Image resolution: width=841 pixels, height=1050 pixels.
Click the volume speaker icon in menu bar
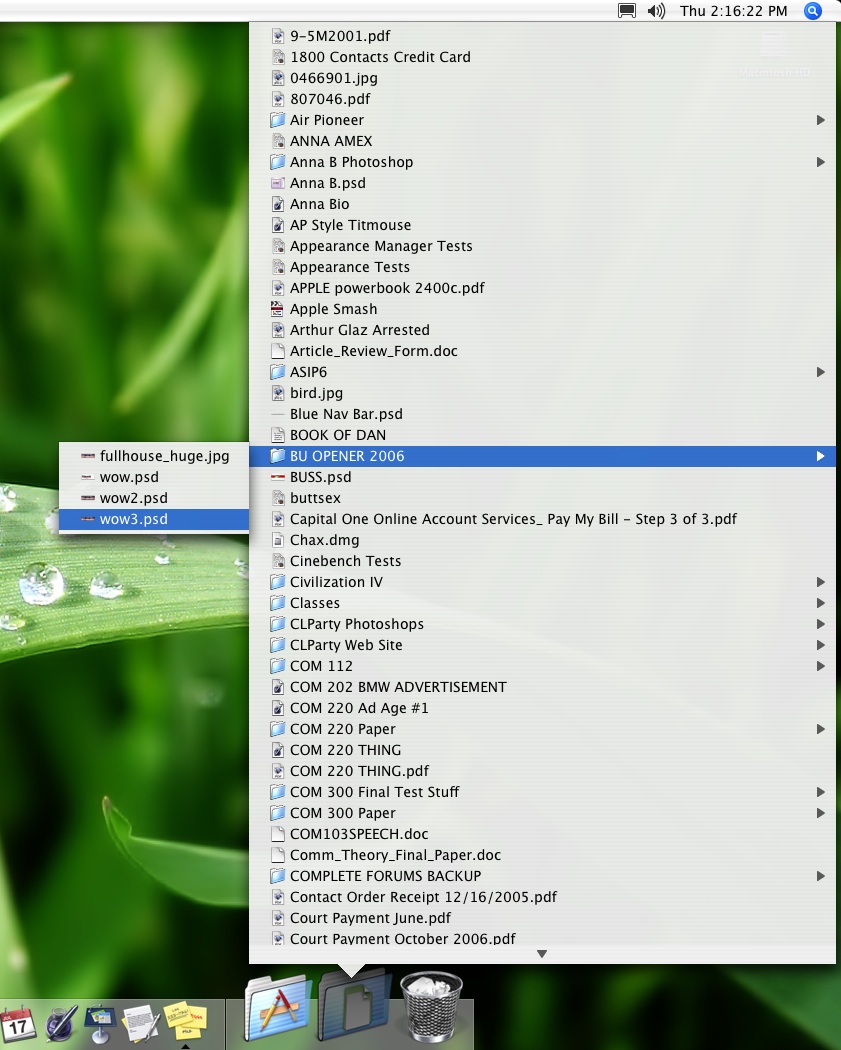pyautogui.click(x=656, y=11)
